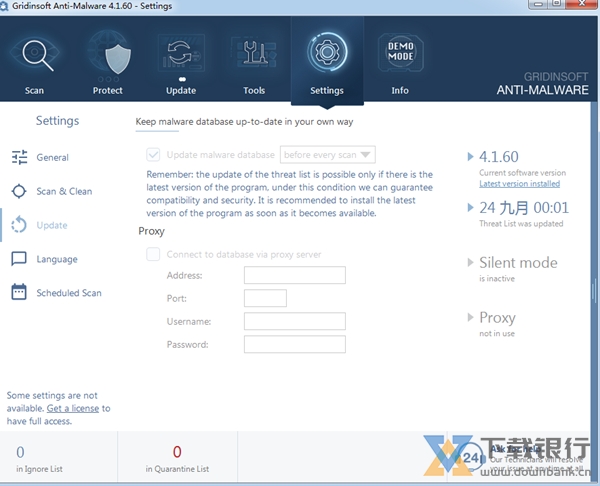Viewport: 600px width, 486px height.
Task: Select Scheduled Scan settings section
Action: click(x=69, y=293)
